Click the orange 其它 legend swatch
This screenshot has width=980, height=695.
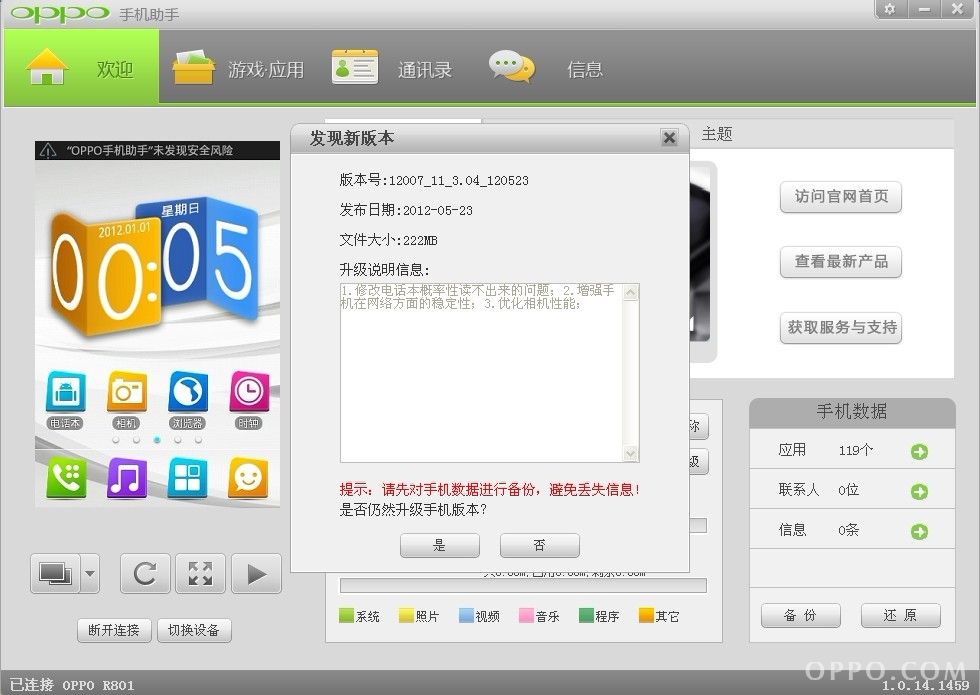coord(646,616)
